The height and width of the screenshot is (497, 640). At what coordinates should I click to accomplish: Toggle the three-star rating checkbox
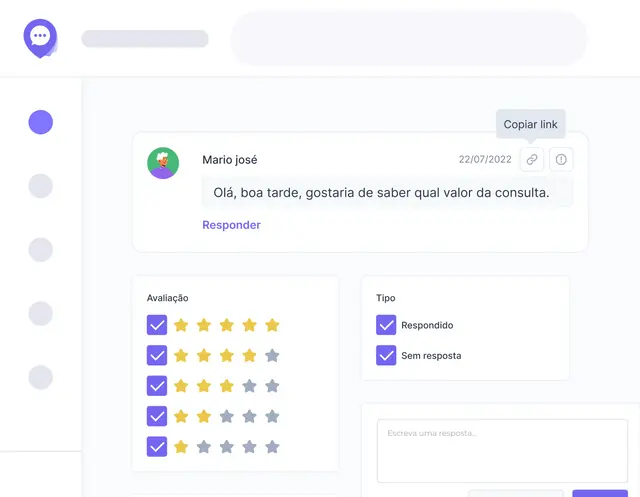[157, 386]
